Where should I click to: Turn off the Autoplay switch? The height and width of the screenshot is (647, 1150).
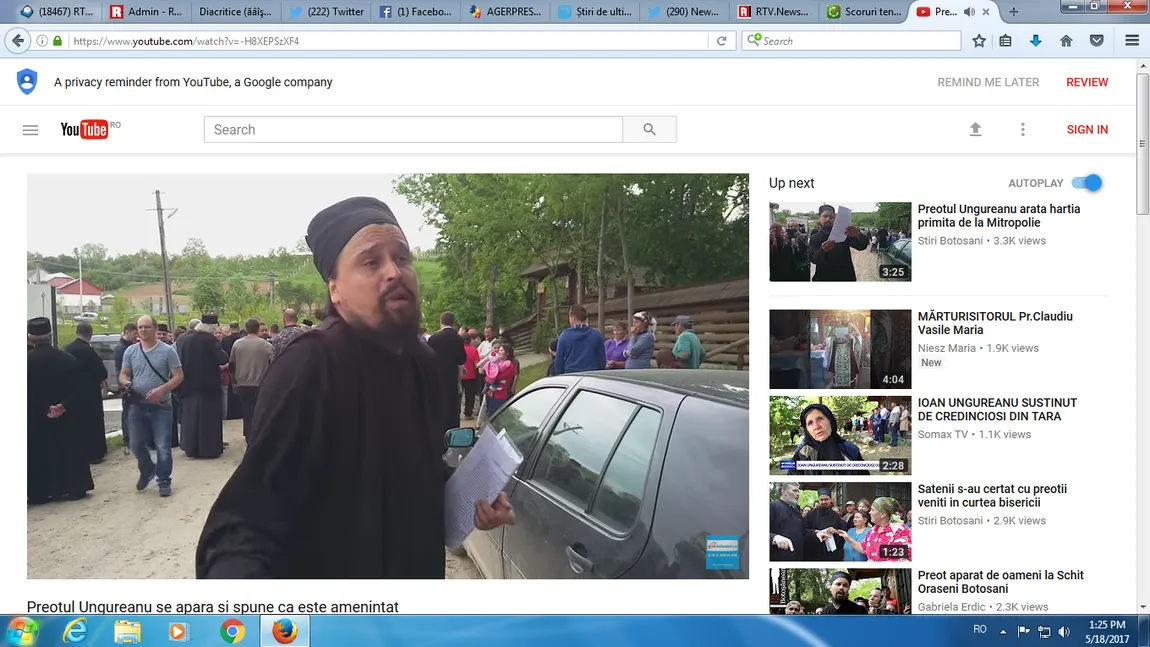tap(1086, 183)
